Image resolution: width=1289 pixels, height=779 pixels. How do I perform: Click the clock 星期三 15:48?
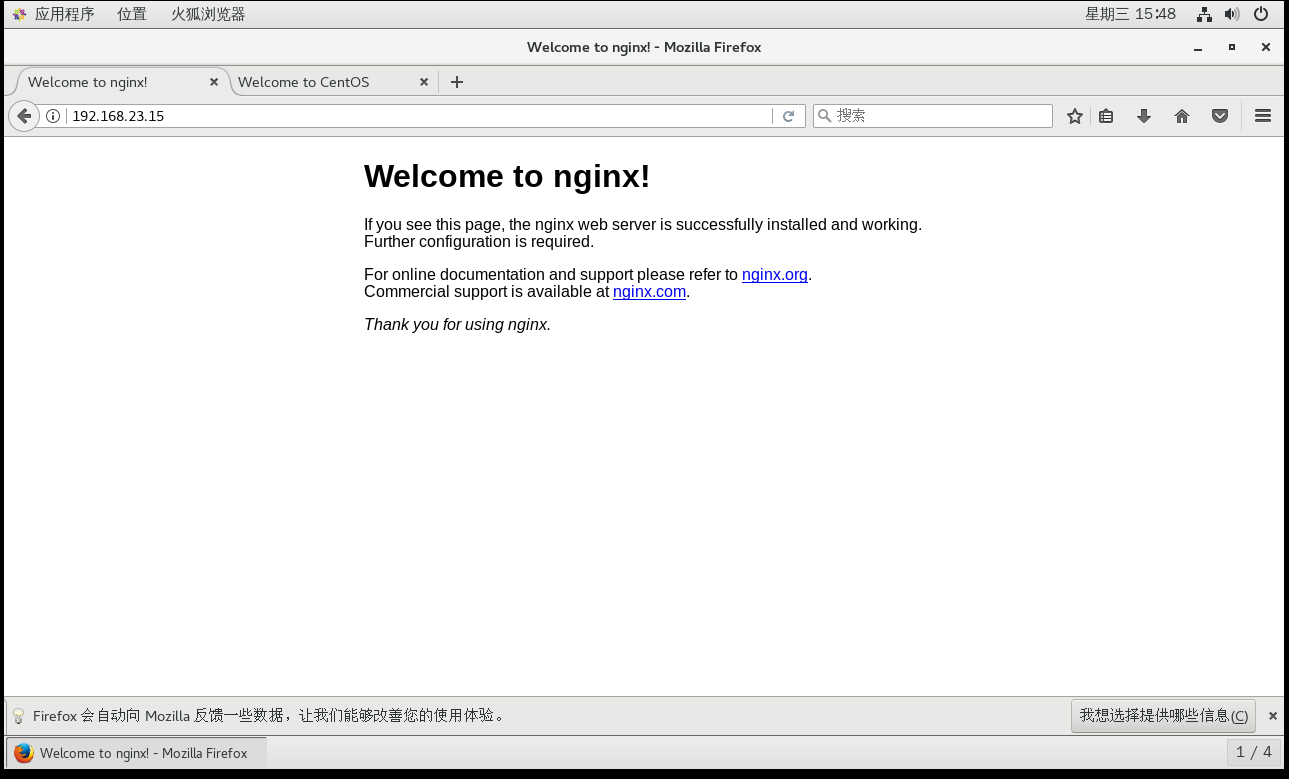(x=1131, y=14)
